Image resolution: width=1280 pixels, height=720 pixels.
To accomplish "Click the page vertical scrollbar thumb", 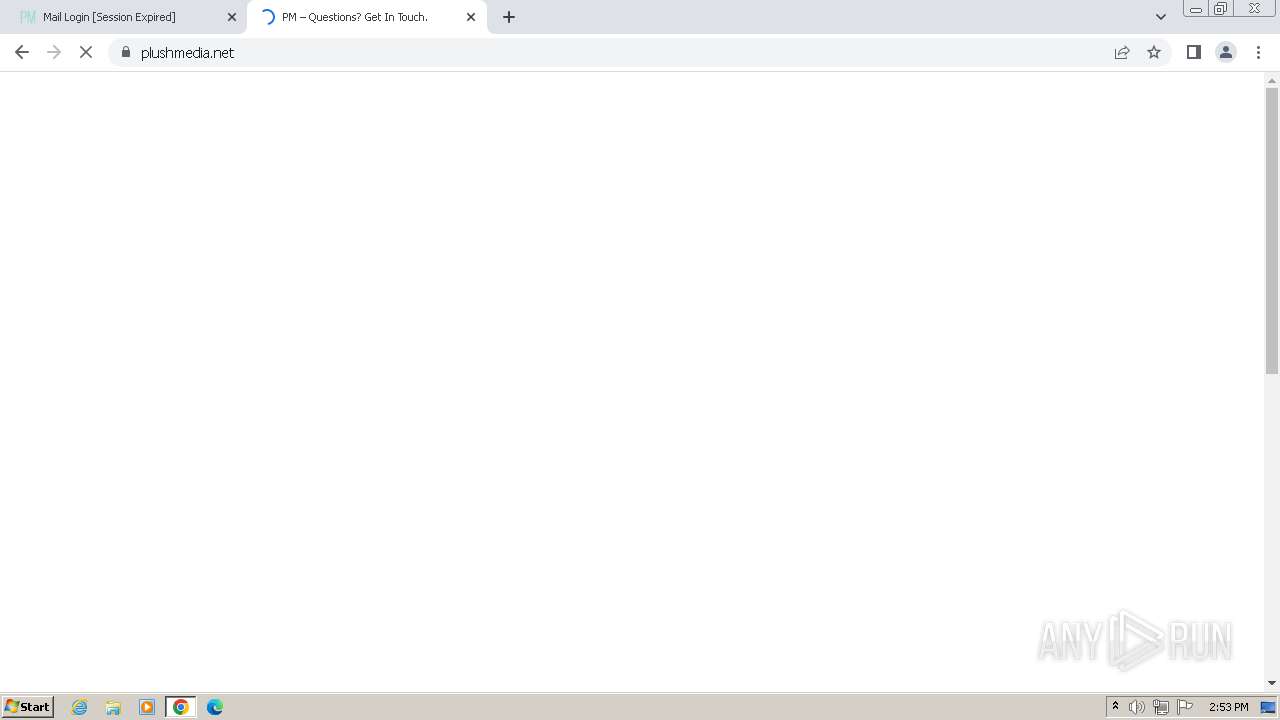I will pos(1272,230).
